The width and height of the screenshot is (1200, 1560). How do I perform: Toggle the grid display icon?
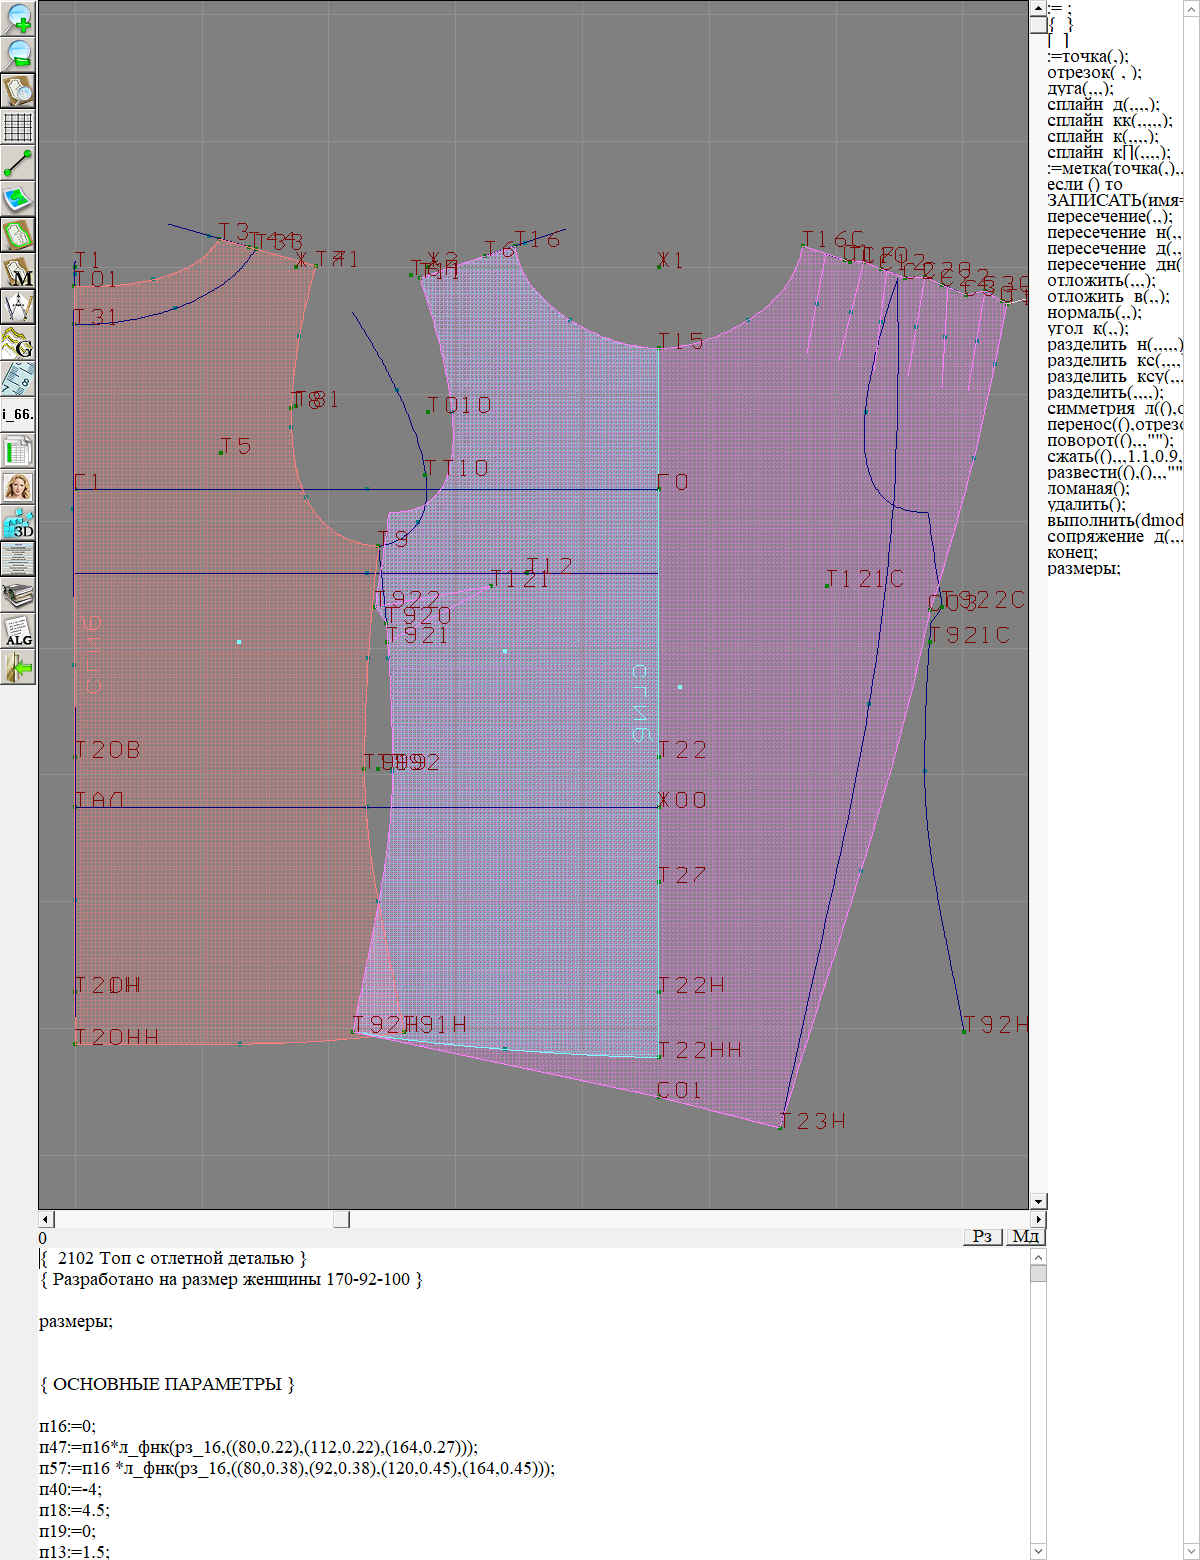[x=18, y=127]
